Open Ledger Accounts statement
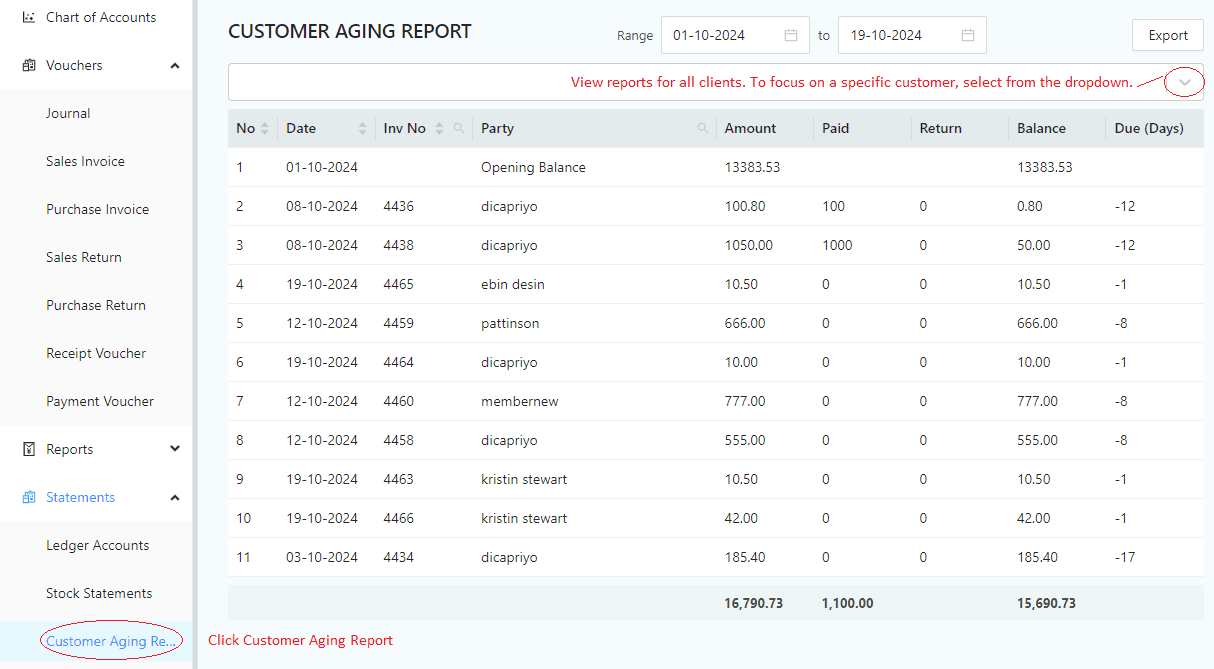Screen dimensions: 1214x669 tap(98, 545)
